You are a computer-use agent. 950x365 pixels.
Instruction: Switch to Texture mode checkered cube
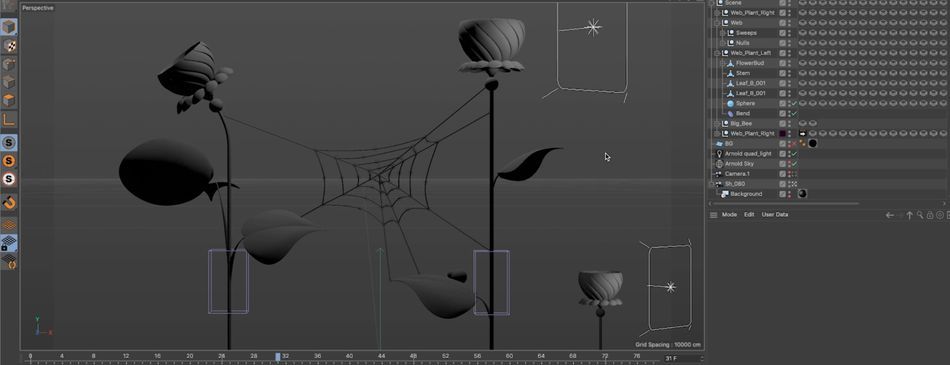coord(8,45)
